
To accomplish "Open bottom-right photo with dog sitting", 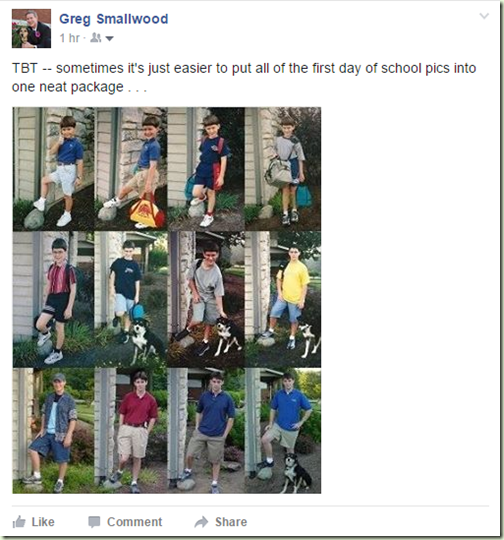I will tap(283, 430).
